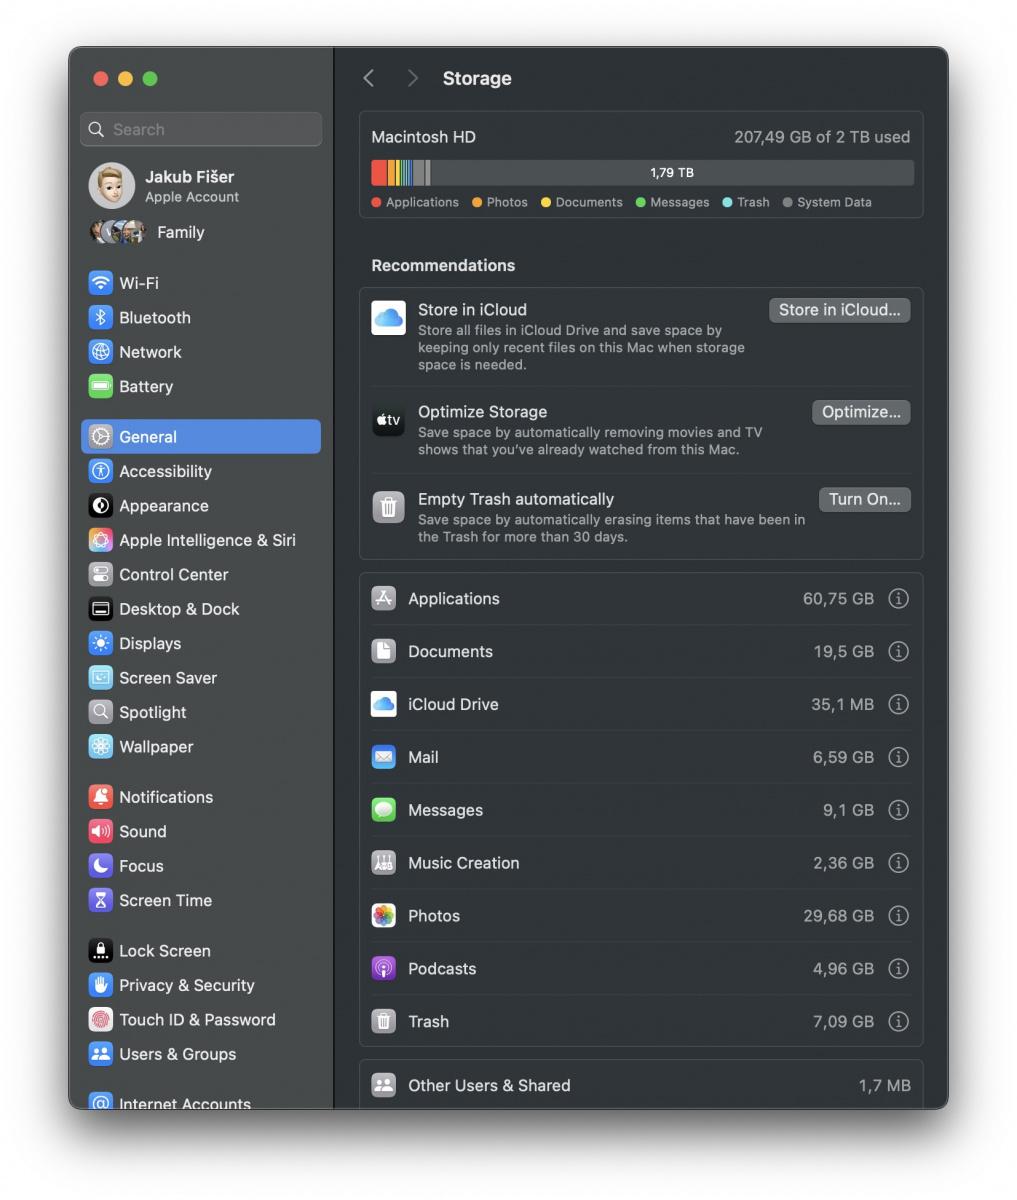Click "207,49 GB of 2 TB used" text
Screen dimensions: 1017x1200
(x=822, y=137)
